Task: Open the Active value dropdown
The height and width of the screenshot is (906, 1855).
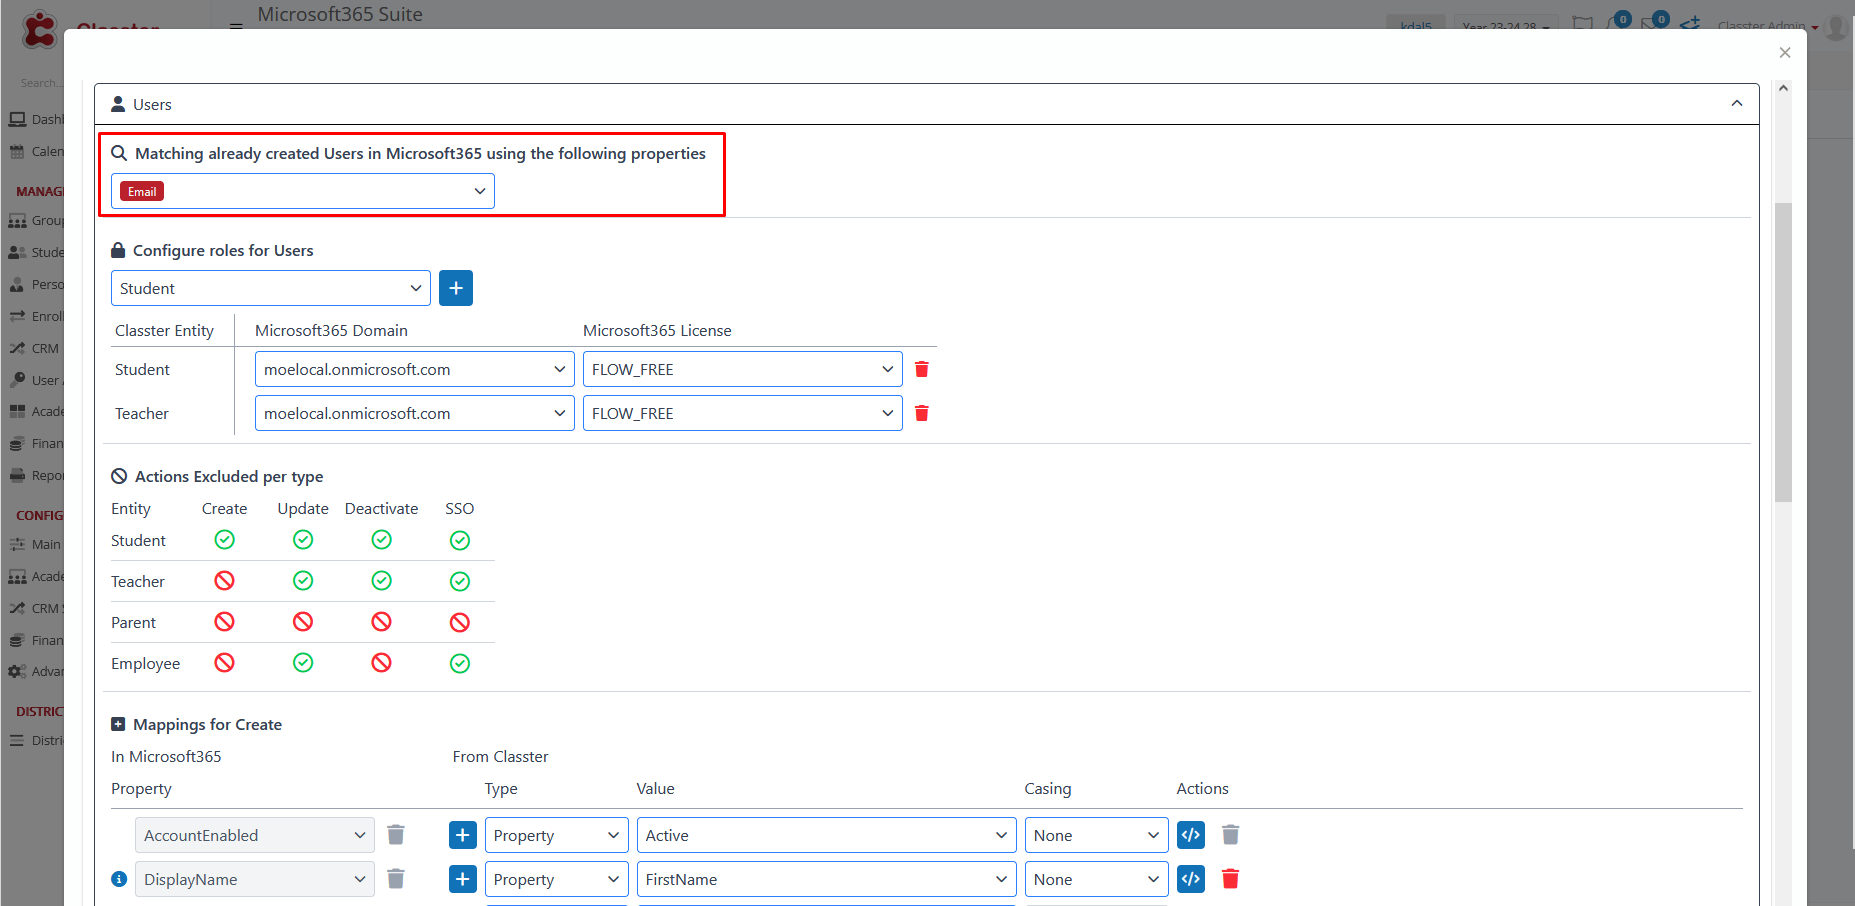Action: click(827, 835)
